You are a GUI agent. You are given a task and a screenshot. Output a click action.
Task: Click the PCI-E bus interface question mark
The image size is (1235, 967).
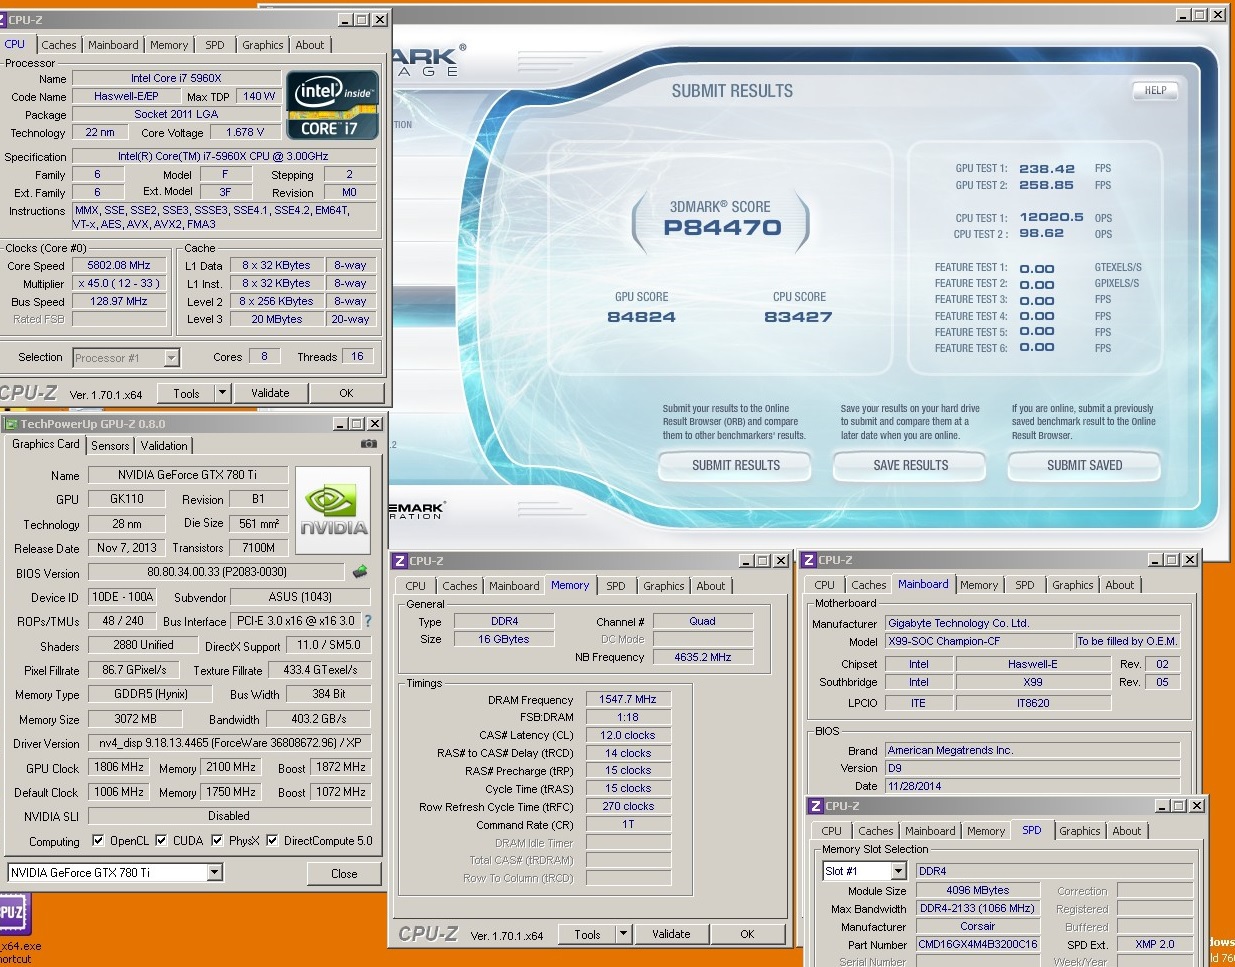pos(368,621)
